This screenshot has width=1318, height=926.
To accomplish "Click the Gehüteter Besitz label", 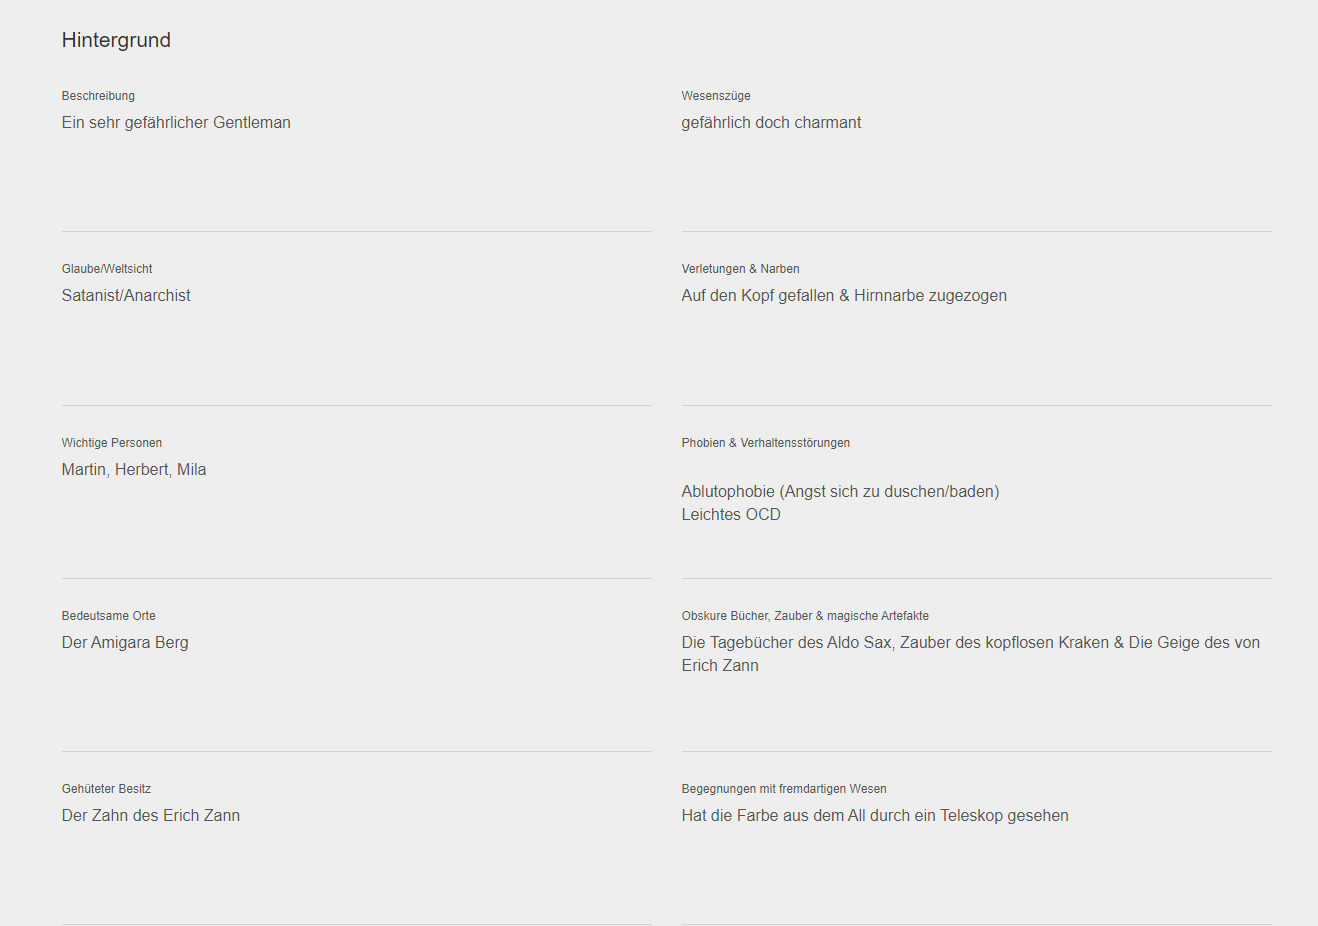I will [x=106, y=789].
